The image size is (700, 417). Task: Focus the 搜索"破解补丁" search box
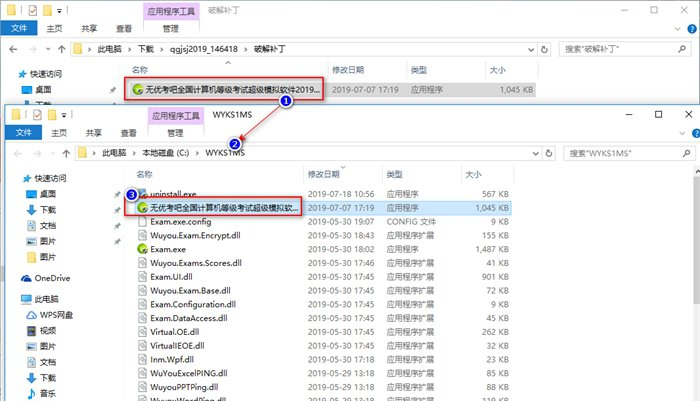(x=625, y=49)
